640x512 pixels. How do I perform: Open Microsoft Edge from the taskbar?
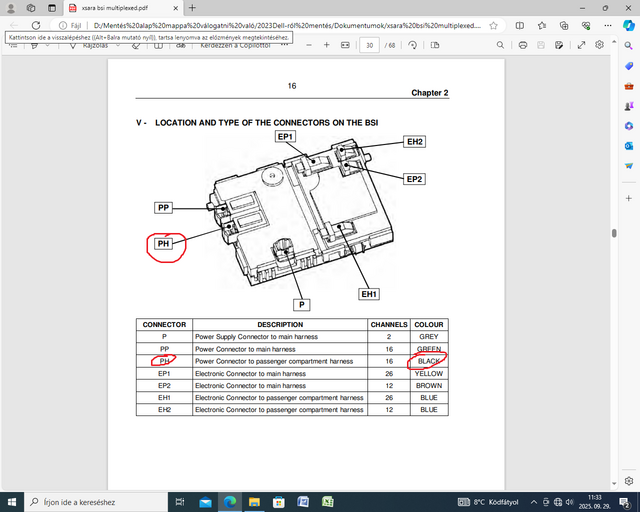click(x=229, y=501)
